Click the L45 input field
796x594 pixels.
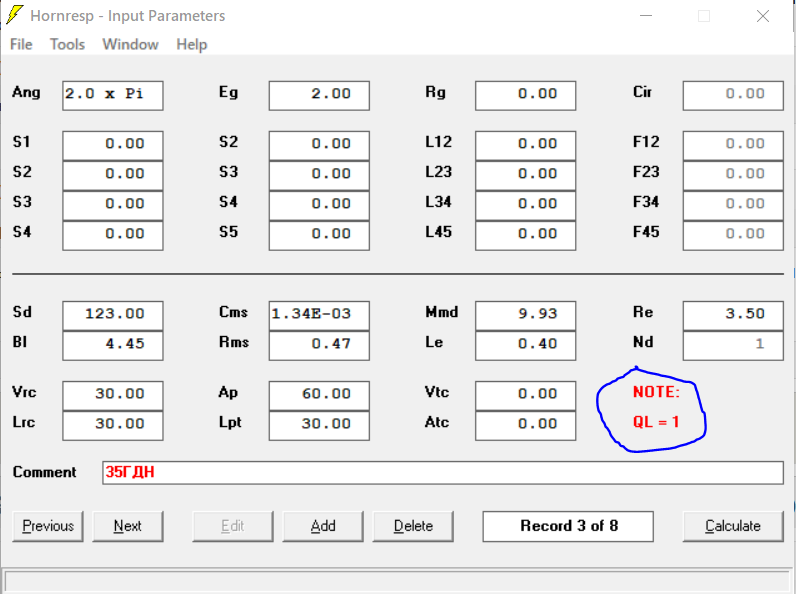click(x=525, y=236)
